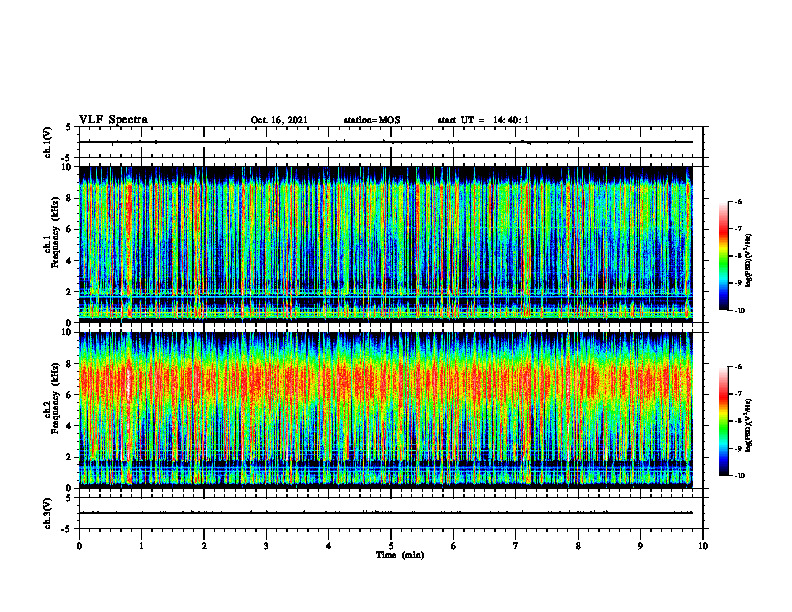The width and height of the screenshot is (792, 612).
Task: Select the ch.2 "Frequency (kHz)" axis title
Action: point(55,398)
